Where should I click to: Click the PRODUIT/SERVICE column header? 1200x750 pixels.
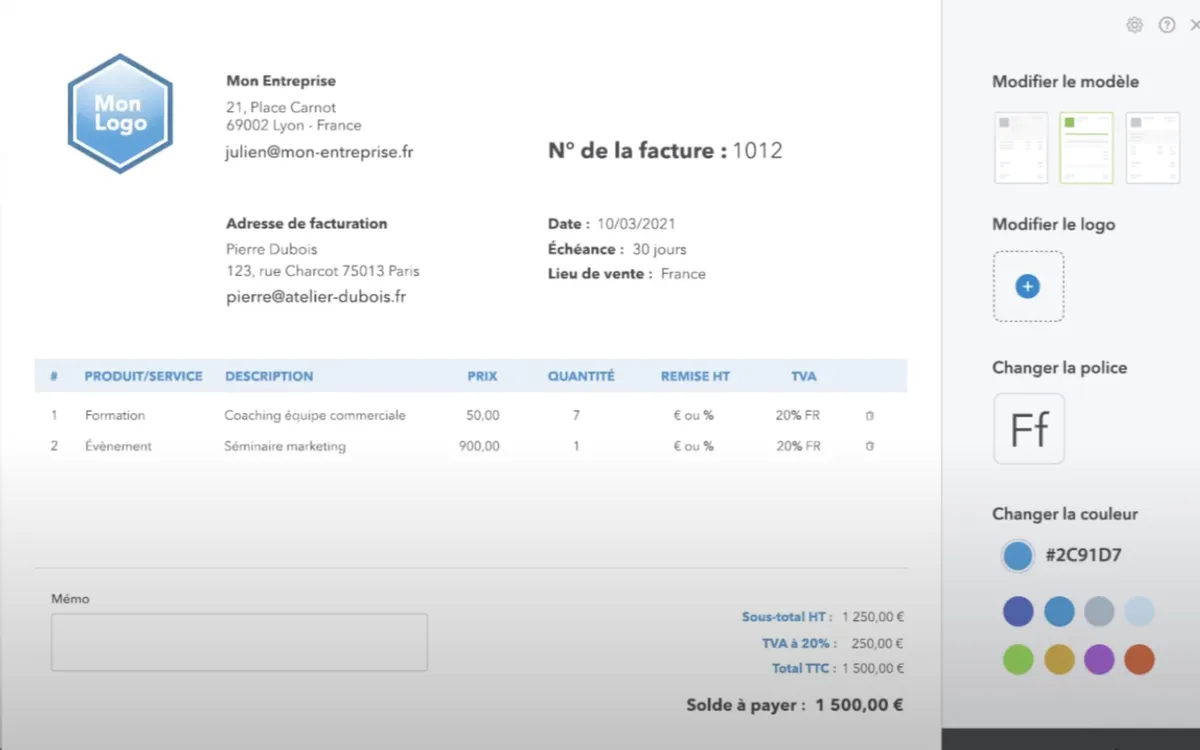(143, 376)
